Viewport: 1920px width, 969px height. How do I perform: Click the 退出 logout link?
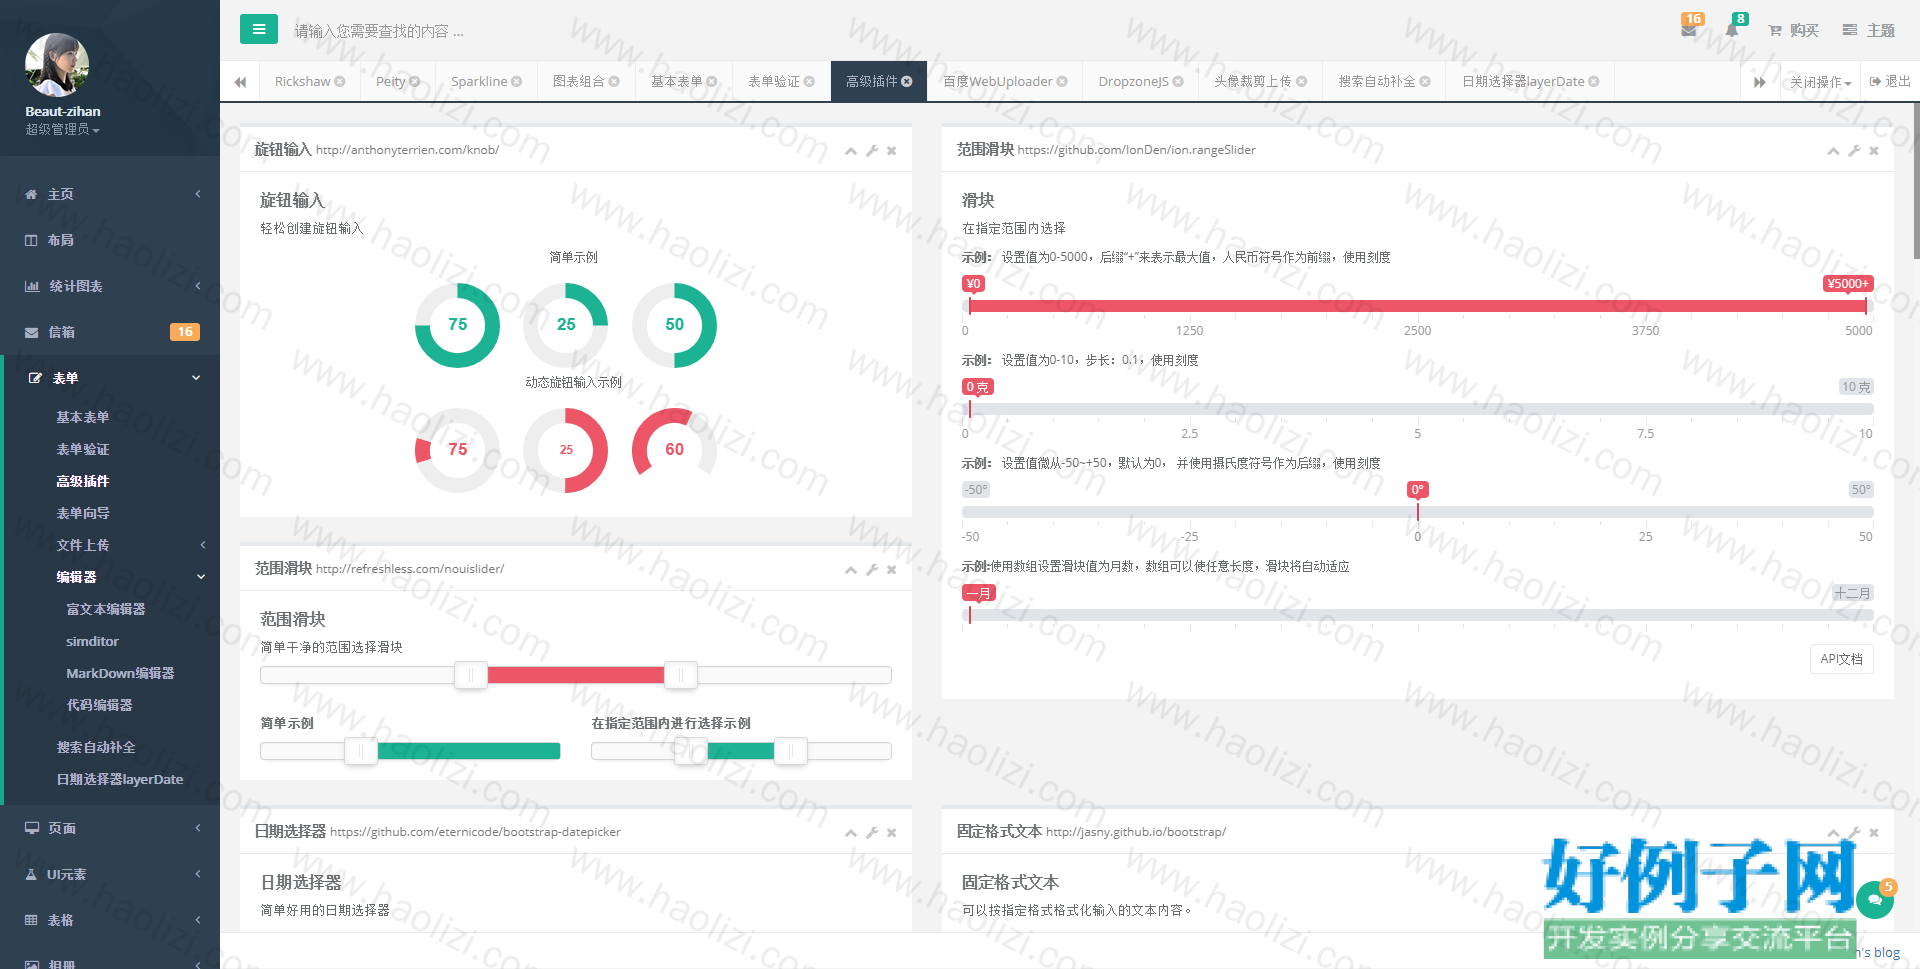click(x=1890, y=81)
